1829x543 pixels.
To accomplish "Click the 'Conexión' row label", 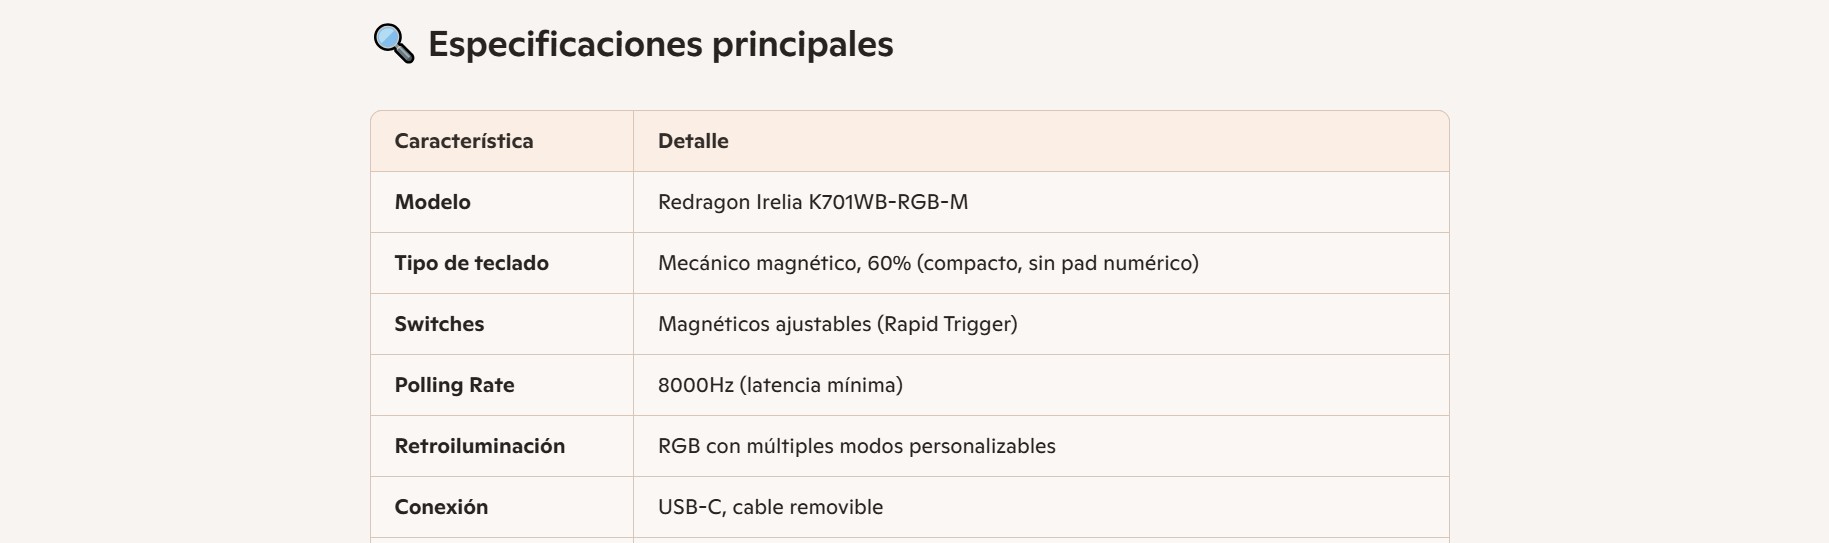I will (x=441, y=507).
